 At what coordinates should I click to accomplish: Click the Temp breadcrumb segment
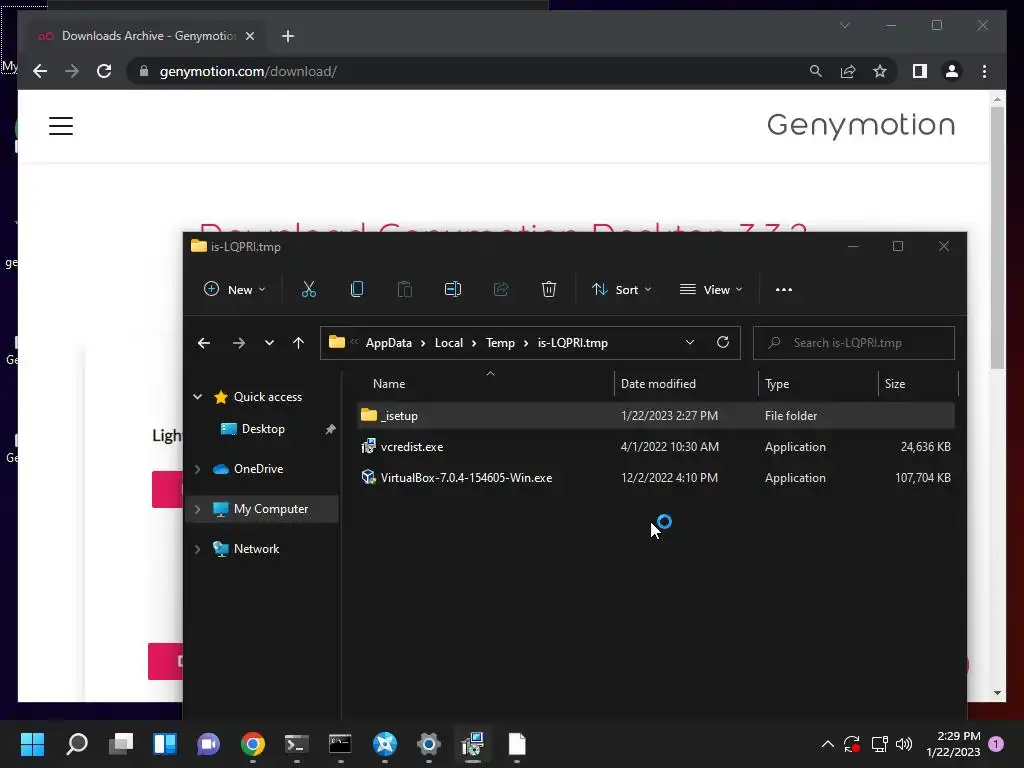click(500, 343)
